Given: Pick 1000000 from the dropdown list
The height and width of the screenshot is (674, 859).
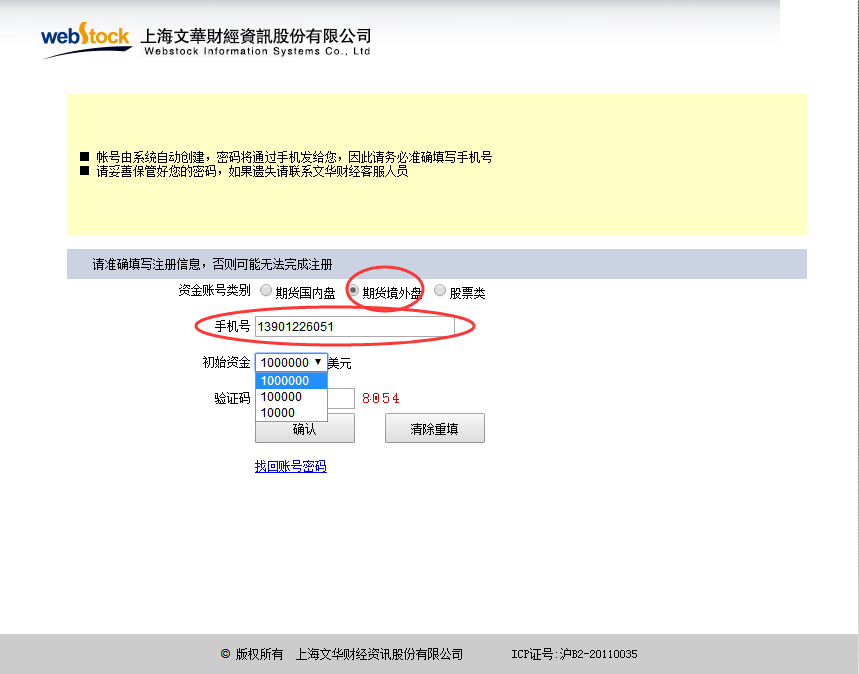Looking at the screenshot, I should [x=291, y=381].
